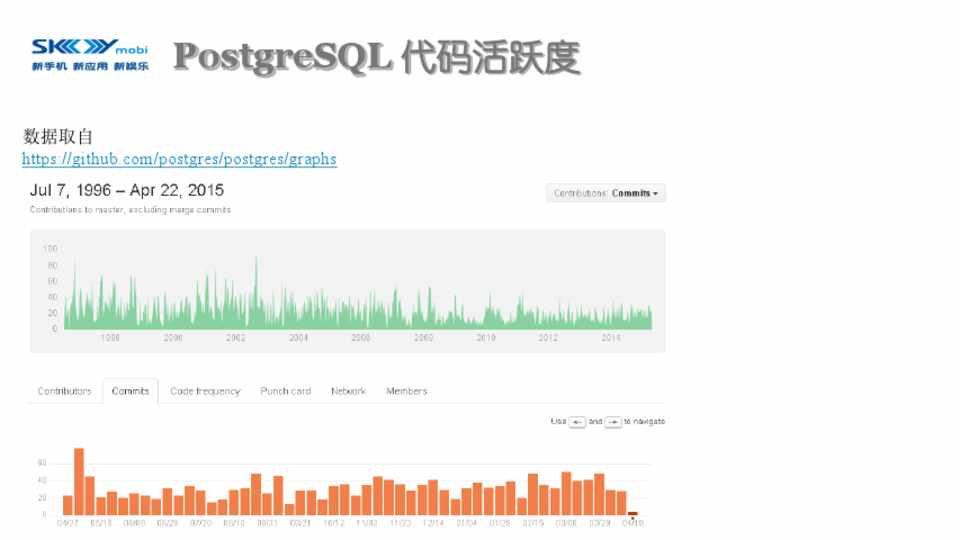Screen dimensions: 960x540
Task: Switch to the Contributors tab
Action: click(64, 391)
